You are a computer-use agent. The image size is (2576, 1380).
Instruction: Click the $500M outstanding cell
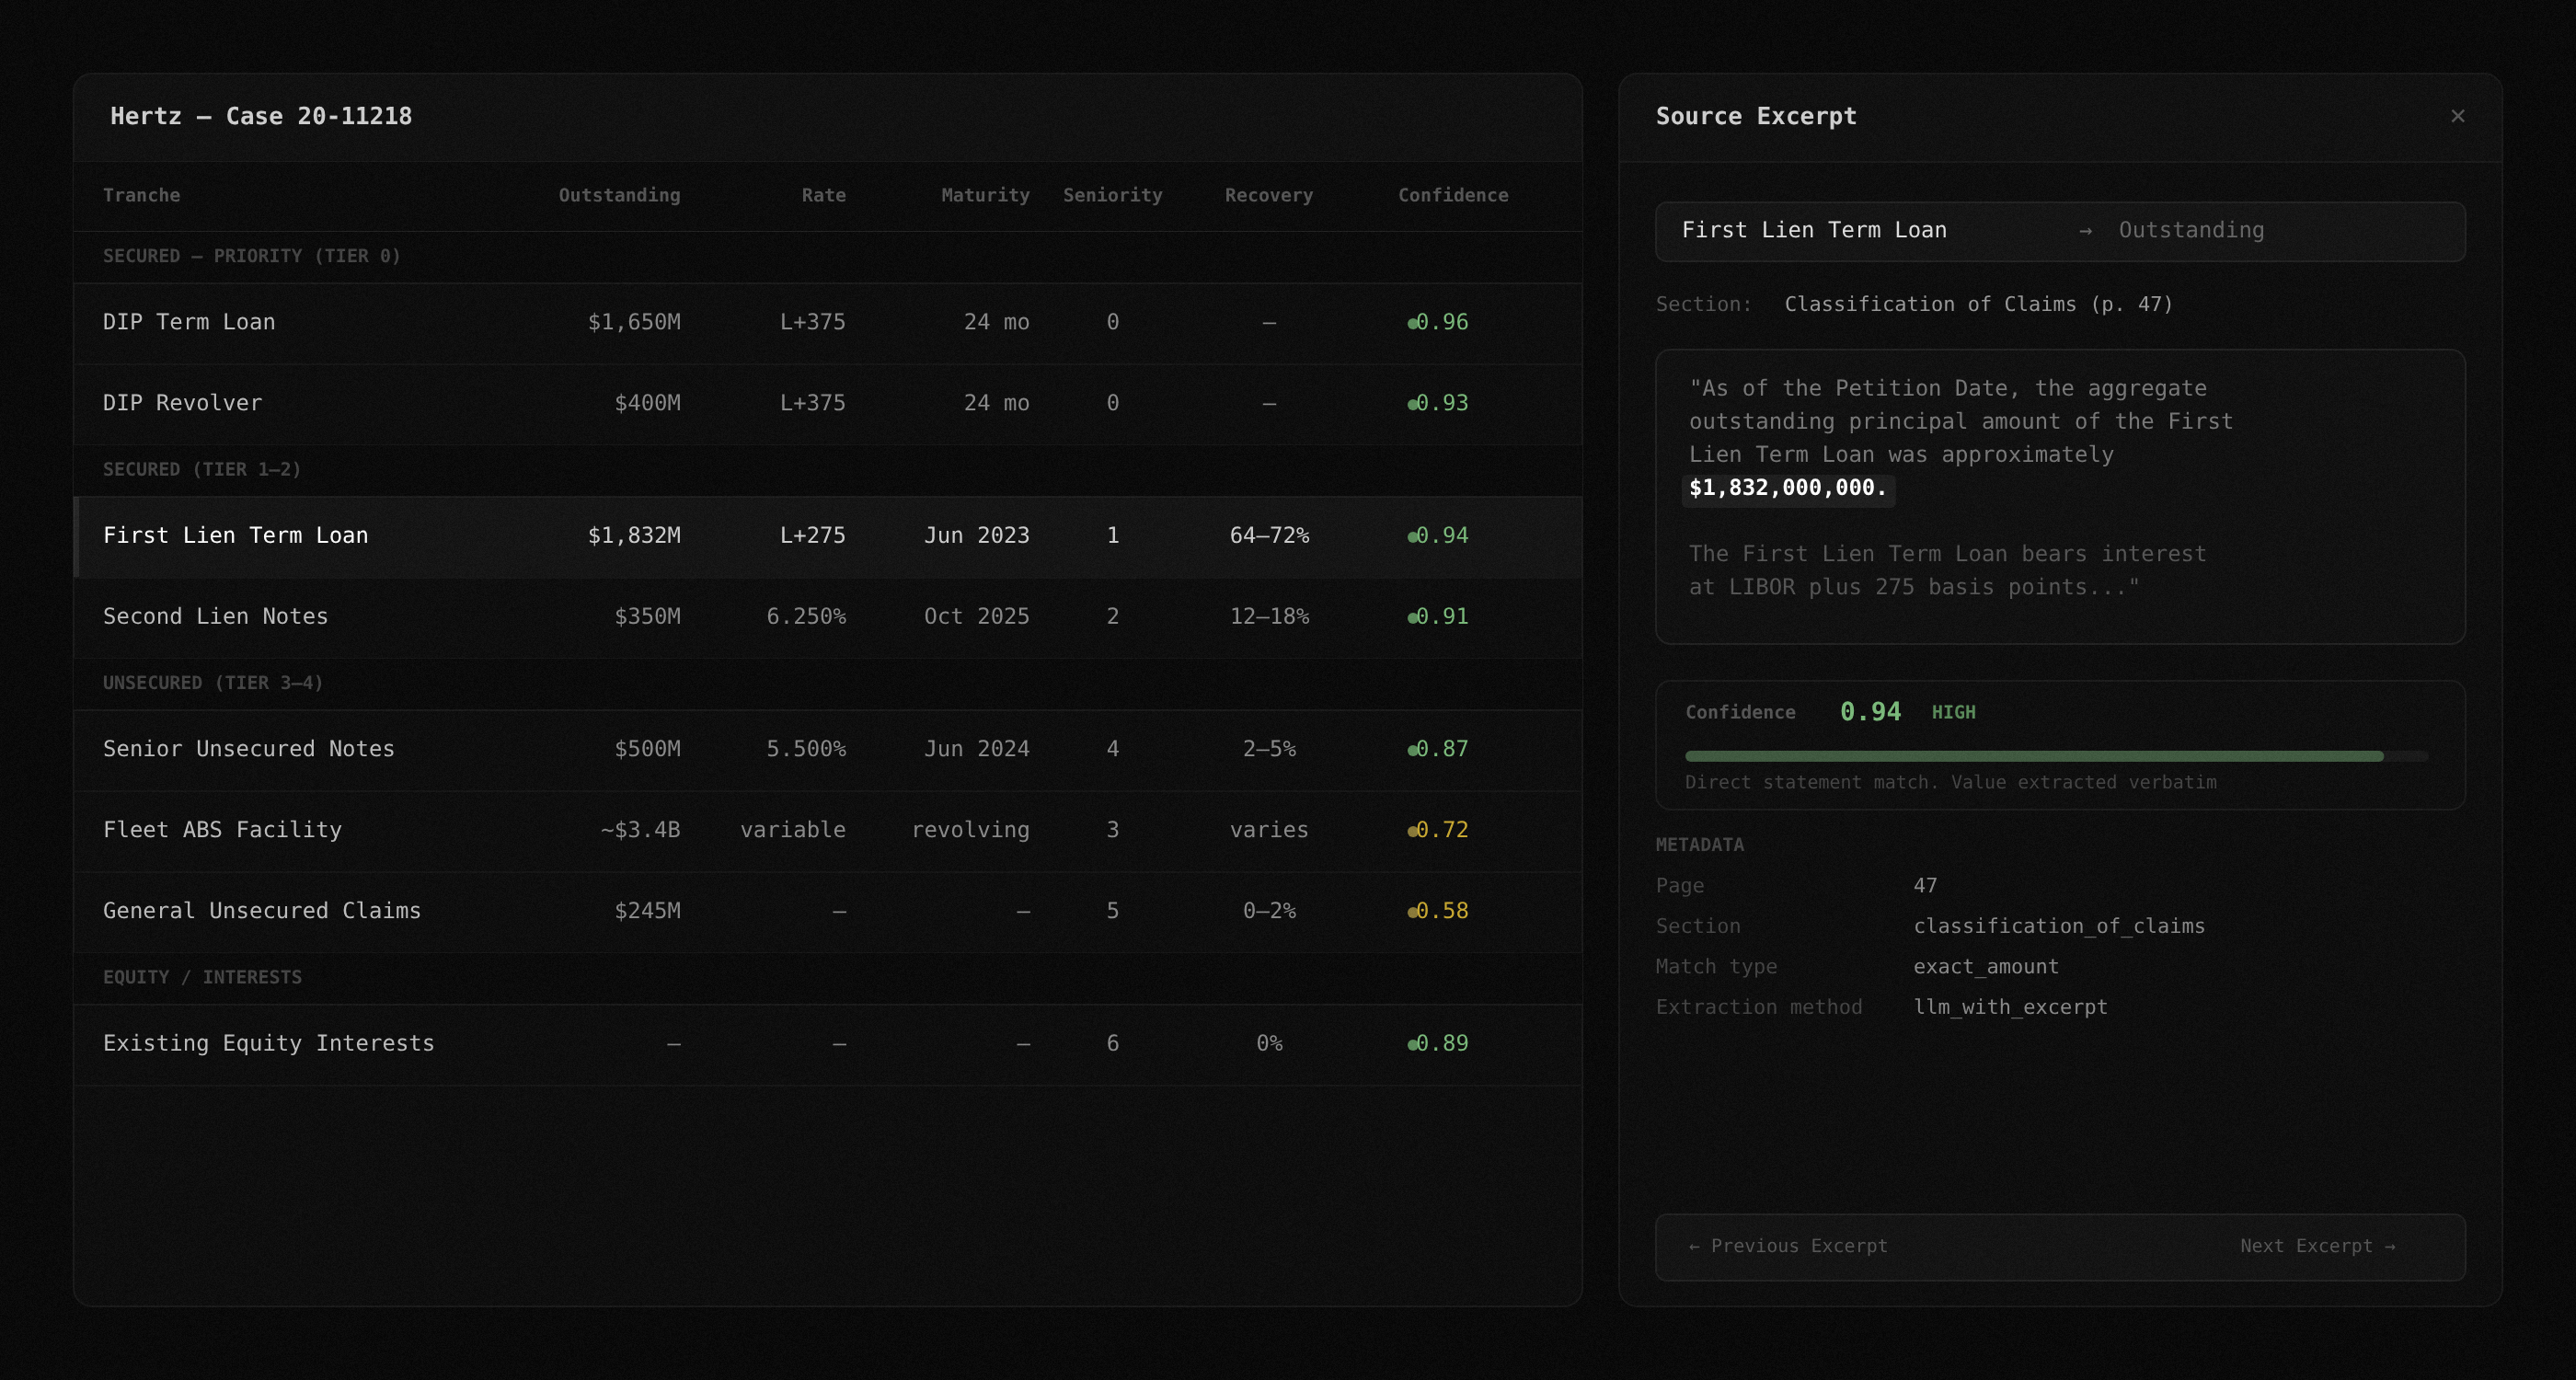click(x=647, y=749)
